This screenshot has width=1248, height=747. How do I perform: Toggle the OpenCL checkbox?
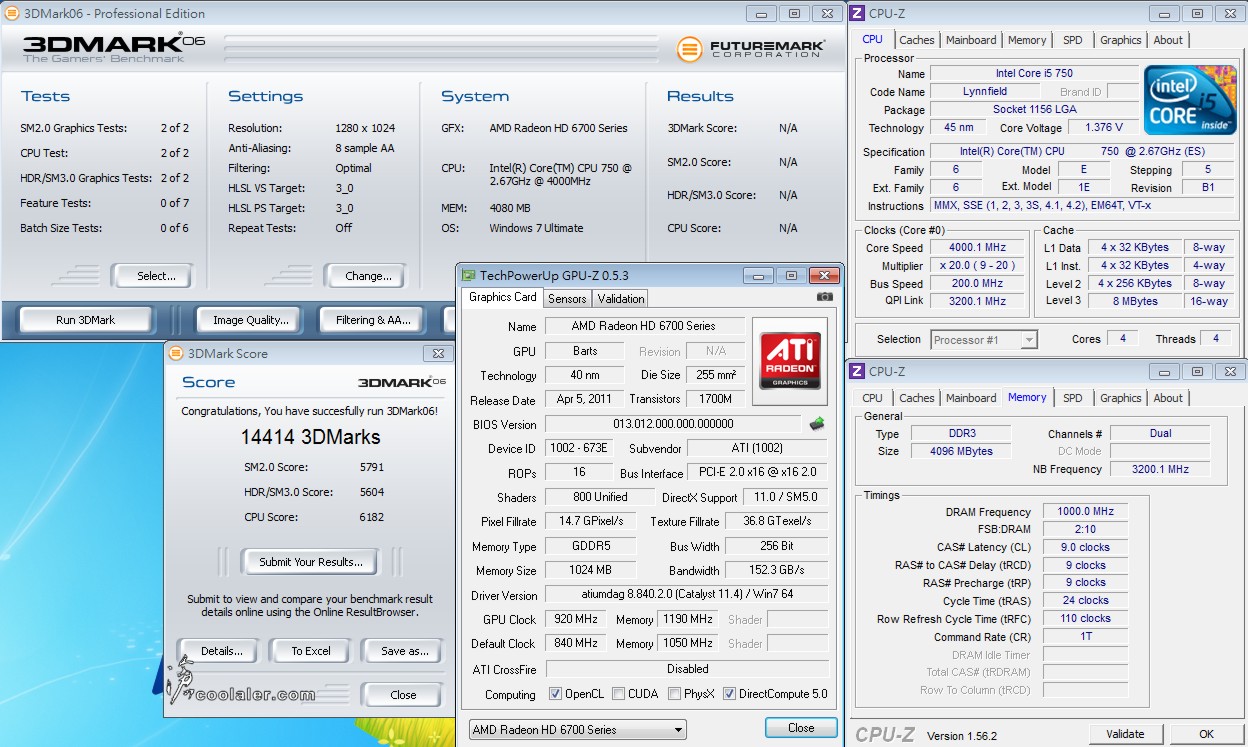pos(556,694)
